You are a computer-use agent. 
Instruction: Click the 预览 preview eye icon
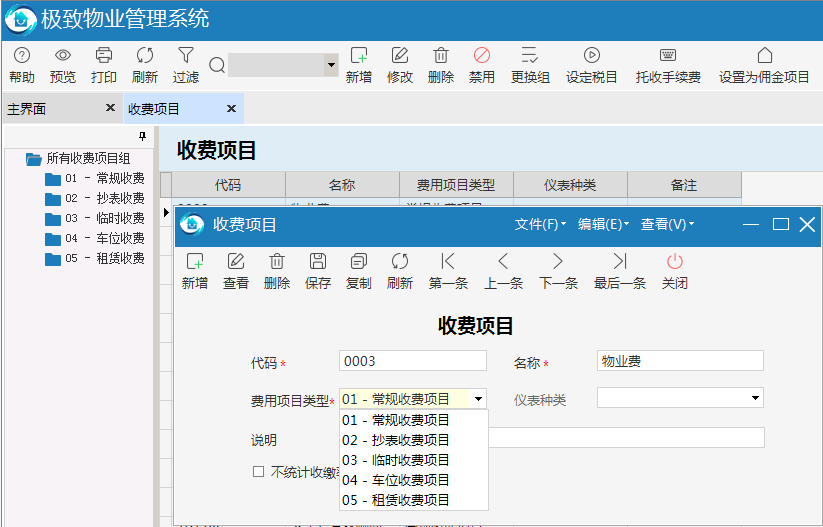pos(62,55)
